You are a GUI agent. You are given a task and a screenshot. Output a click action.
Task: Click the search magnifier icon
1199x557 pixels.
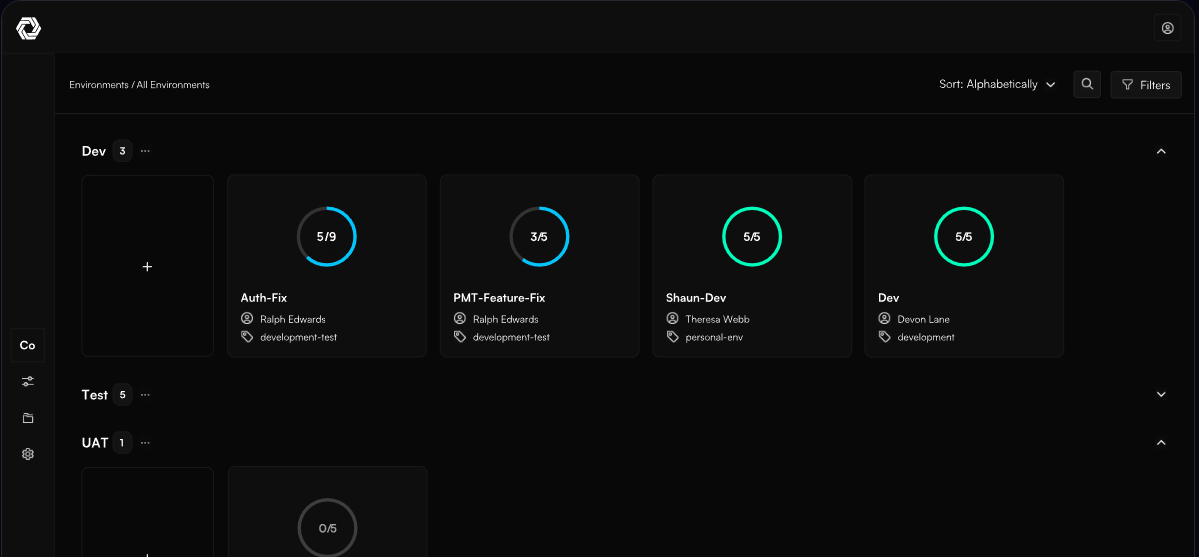point(1087,84)
